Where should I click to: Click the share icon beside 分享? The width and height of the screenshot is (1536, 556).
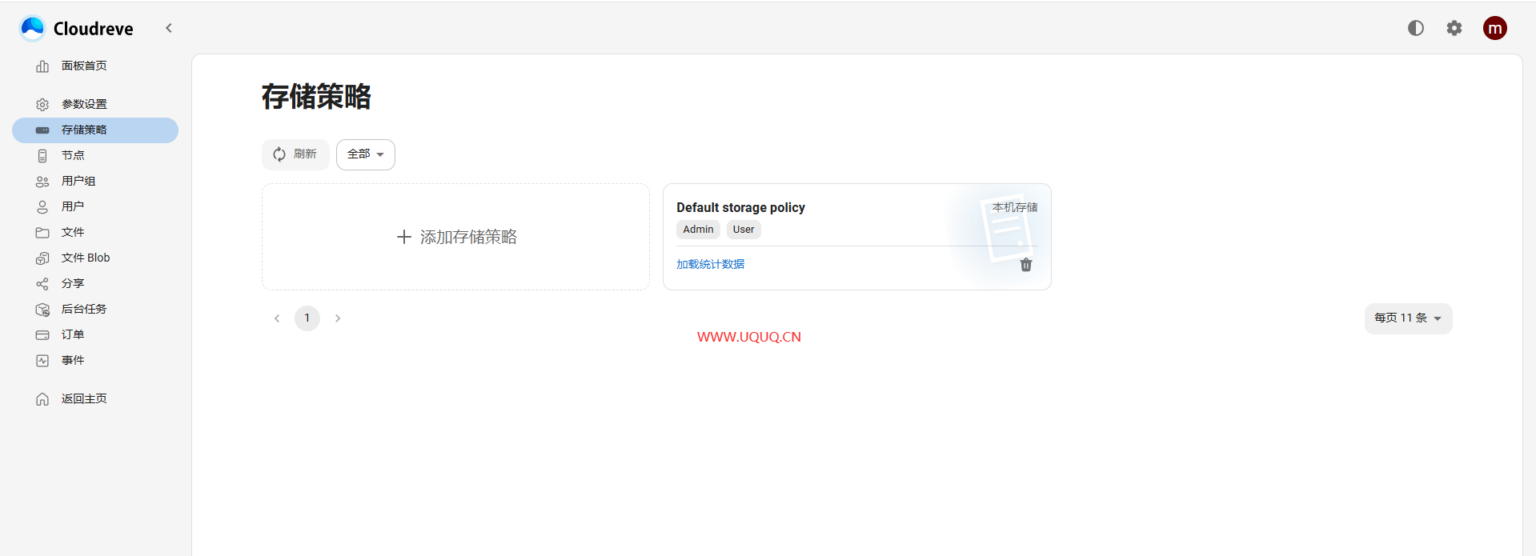(42, 284)
